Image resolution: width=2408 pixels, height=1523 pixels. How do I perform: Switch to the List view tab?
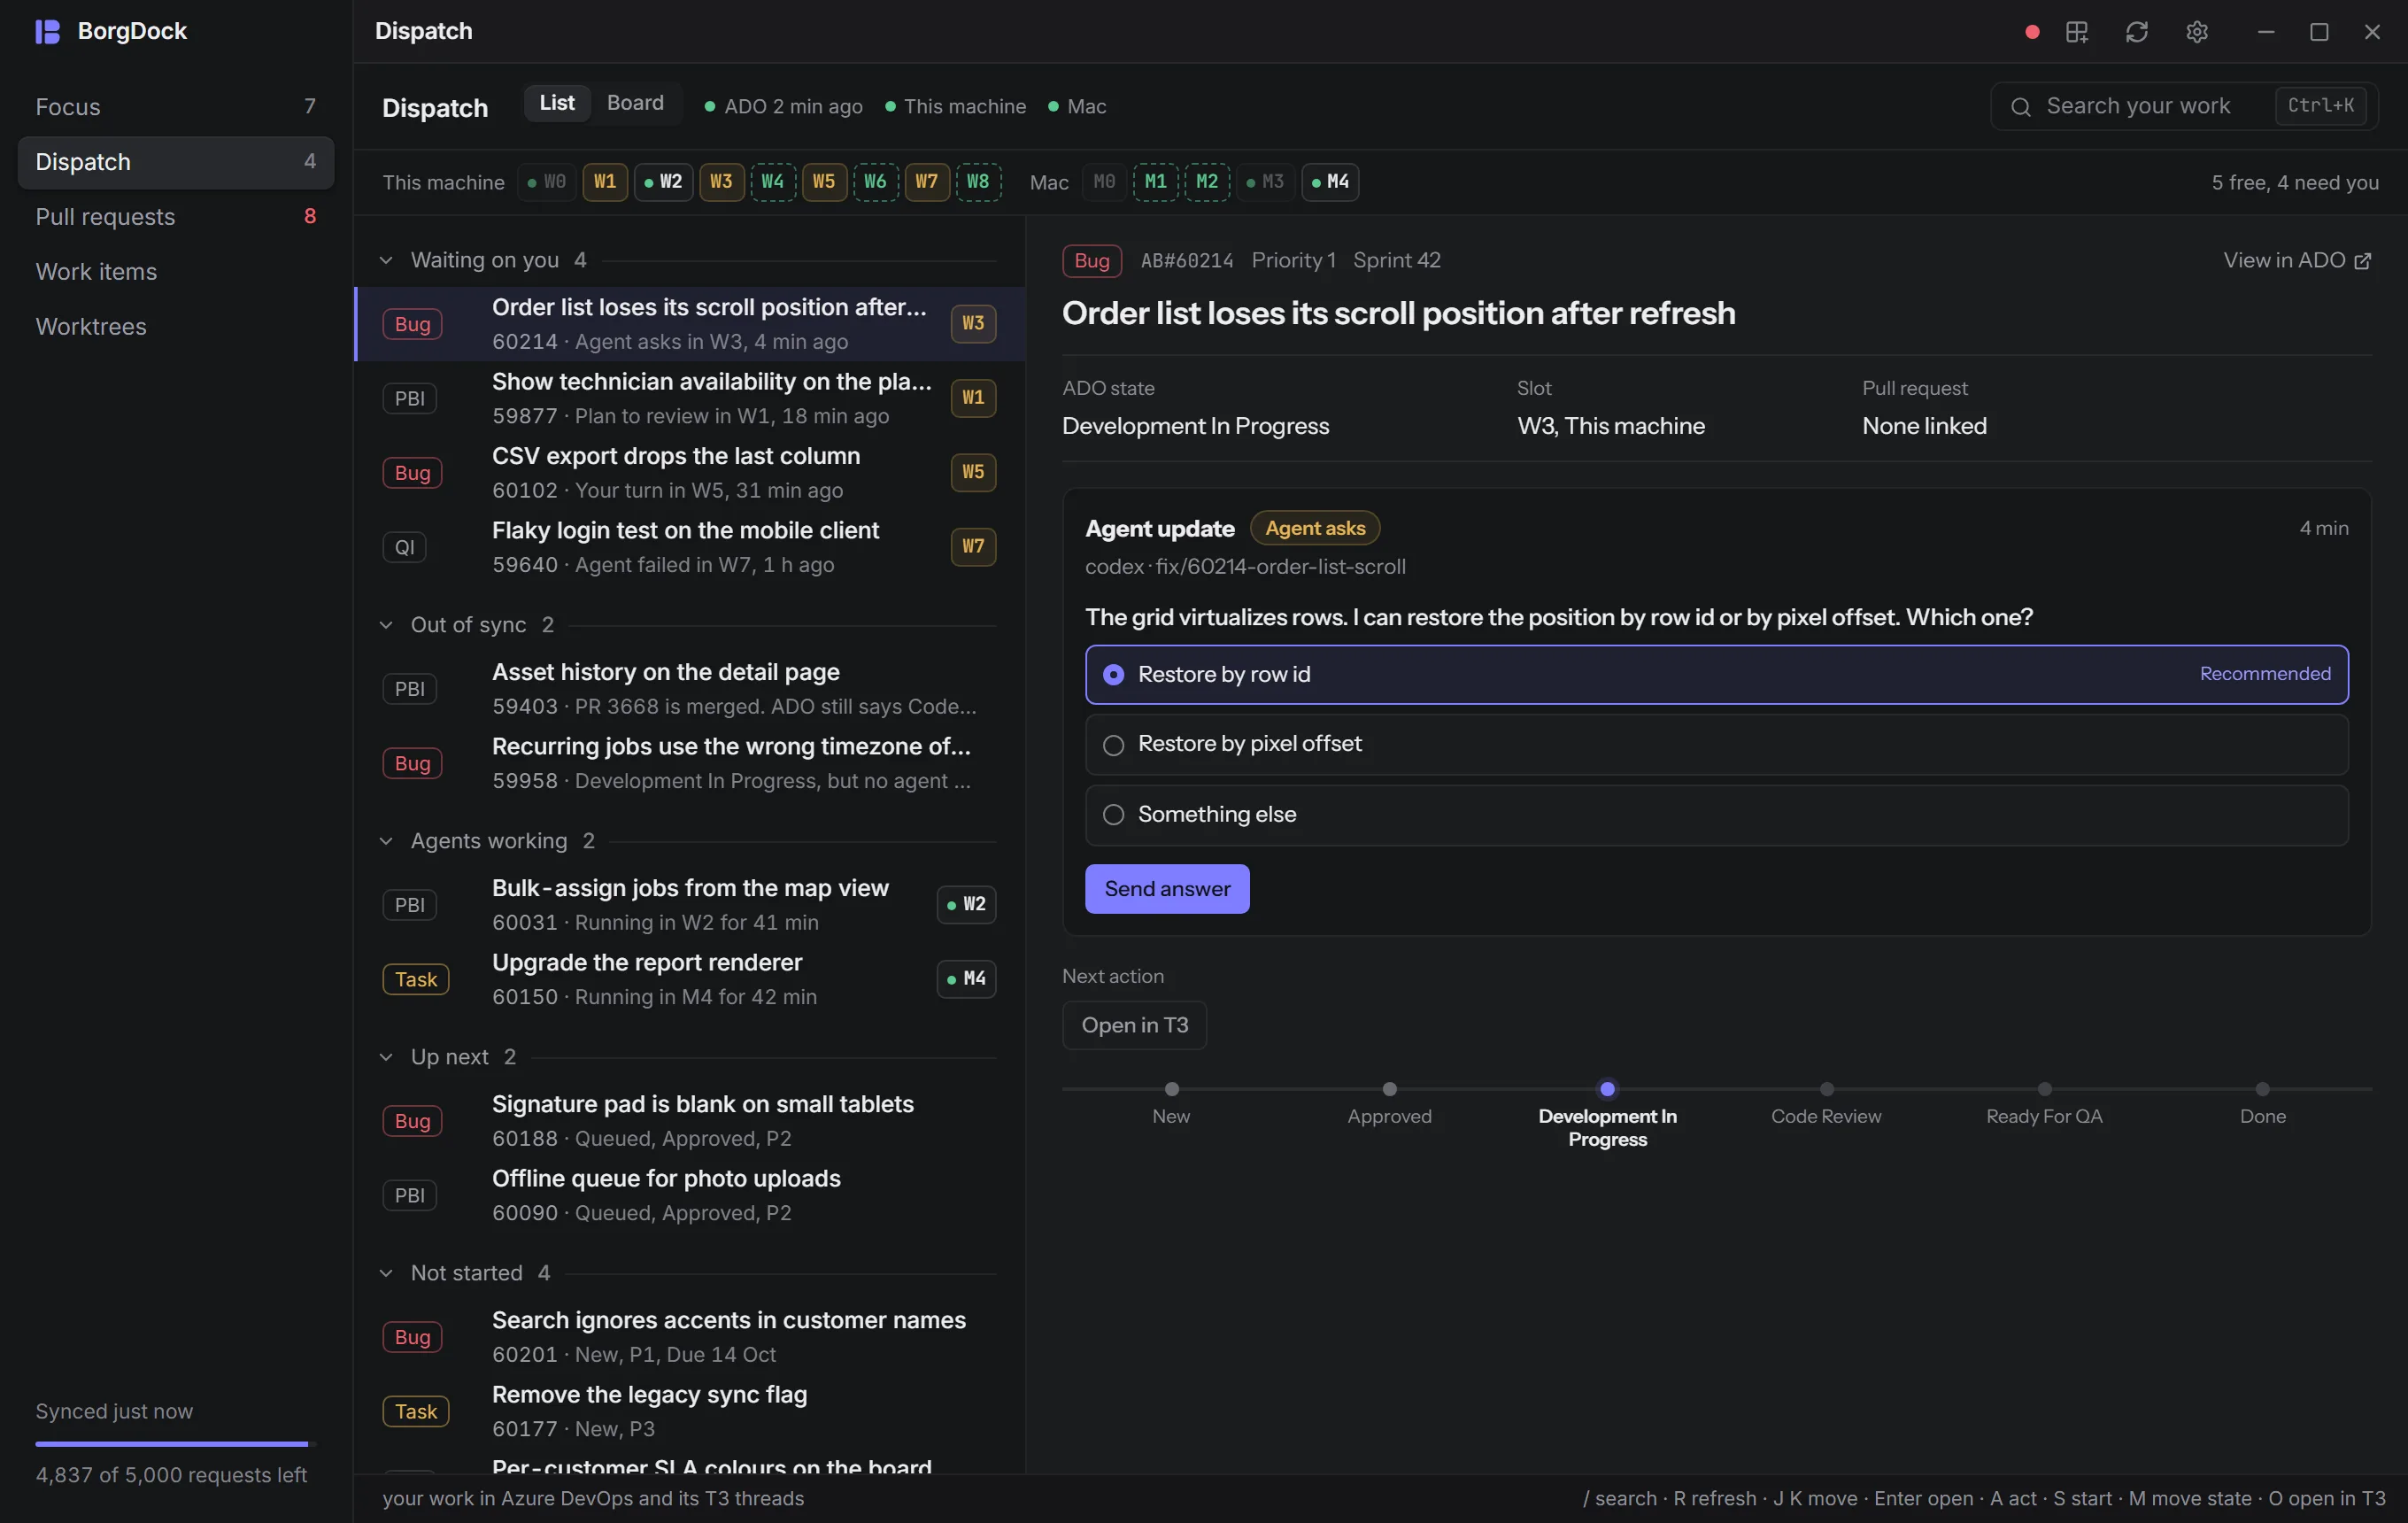[557, 103]
